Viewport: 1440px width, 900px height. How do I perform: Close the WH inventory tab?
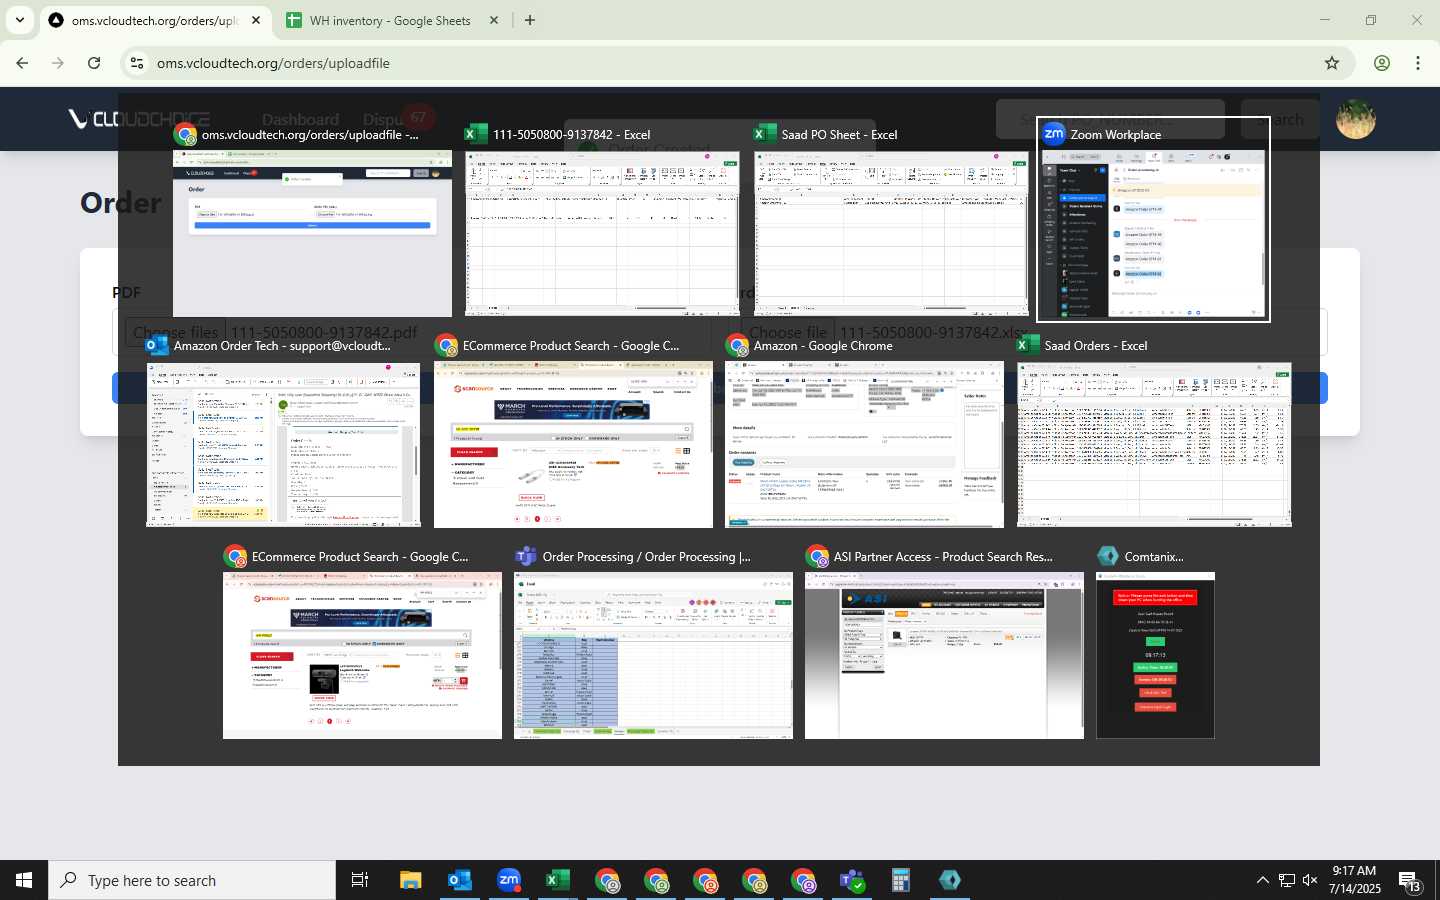pos(493,20)
